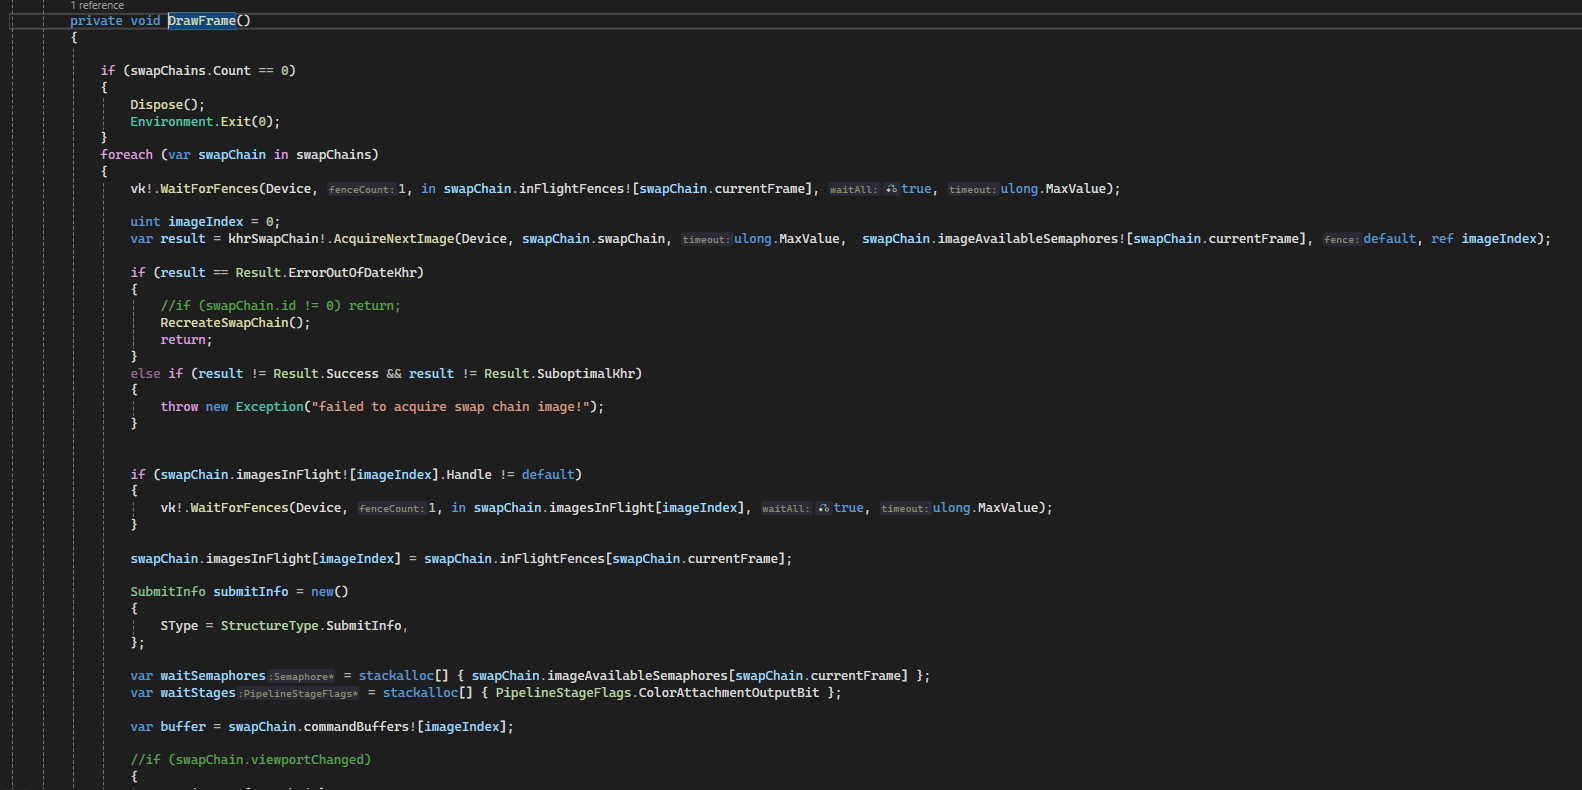This screenshot has width=1582, height=790.
Task: Click the fenceCount hint on the inFlightFences line
Action: click(x=361, y=189)
